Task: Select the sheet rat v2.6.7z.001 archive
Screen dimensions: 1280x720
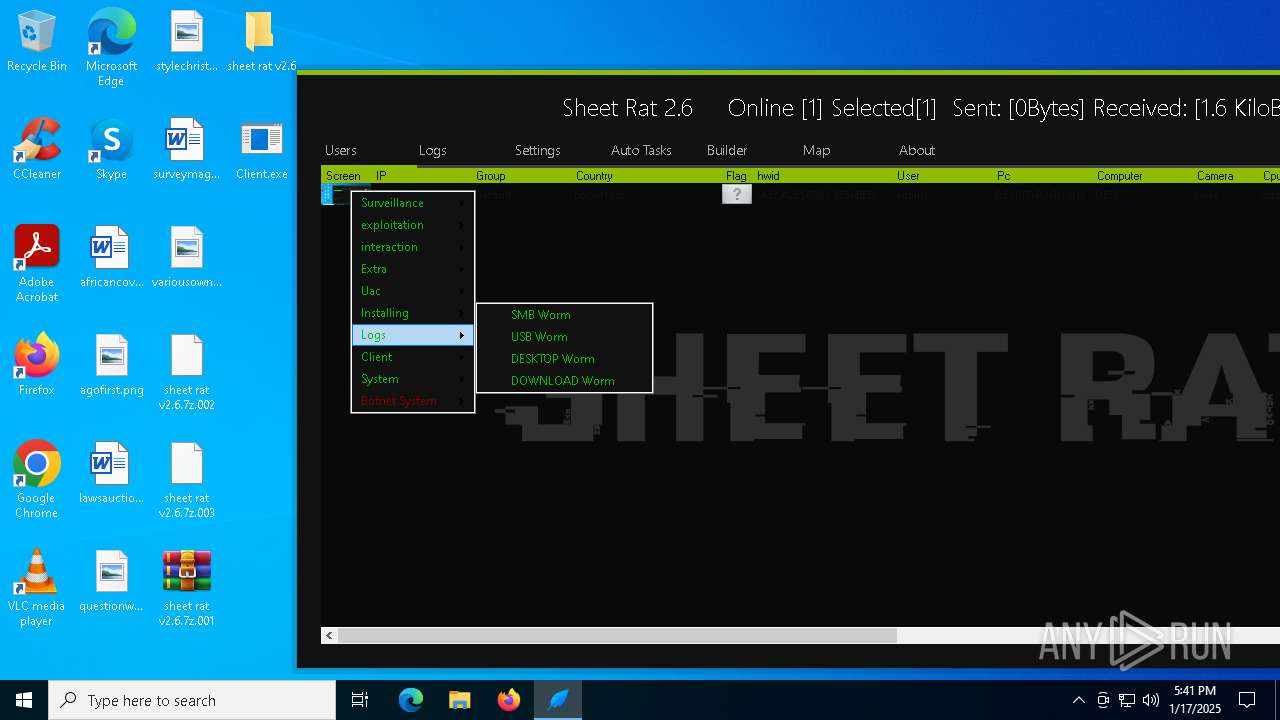Action: tap(187, 589)
